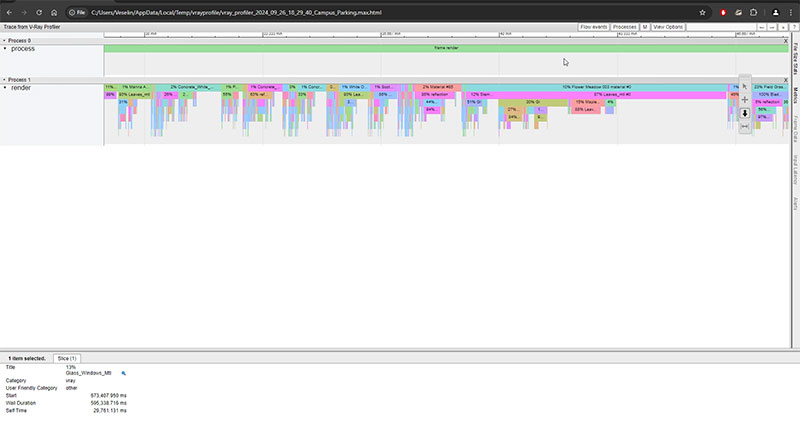The image size is (800, 421).
Task: Click the Wall Duration value 595,338.716 ms
Action: pyautogui.click(x=109, y=403)
